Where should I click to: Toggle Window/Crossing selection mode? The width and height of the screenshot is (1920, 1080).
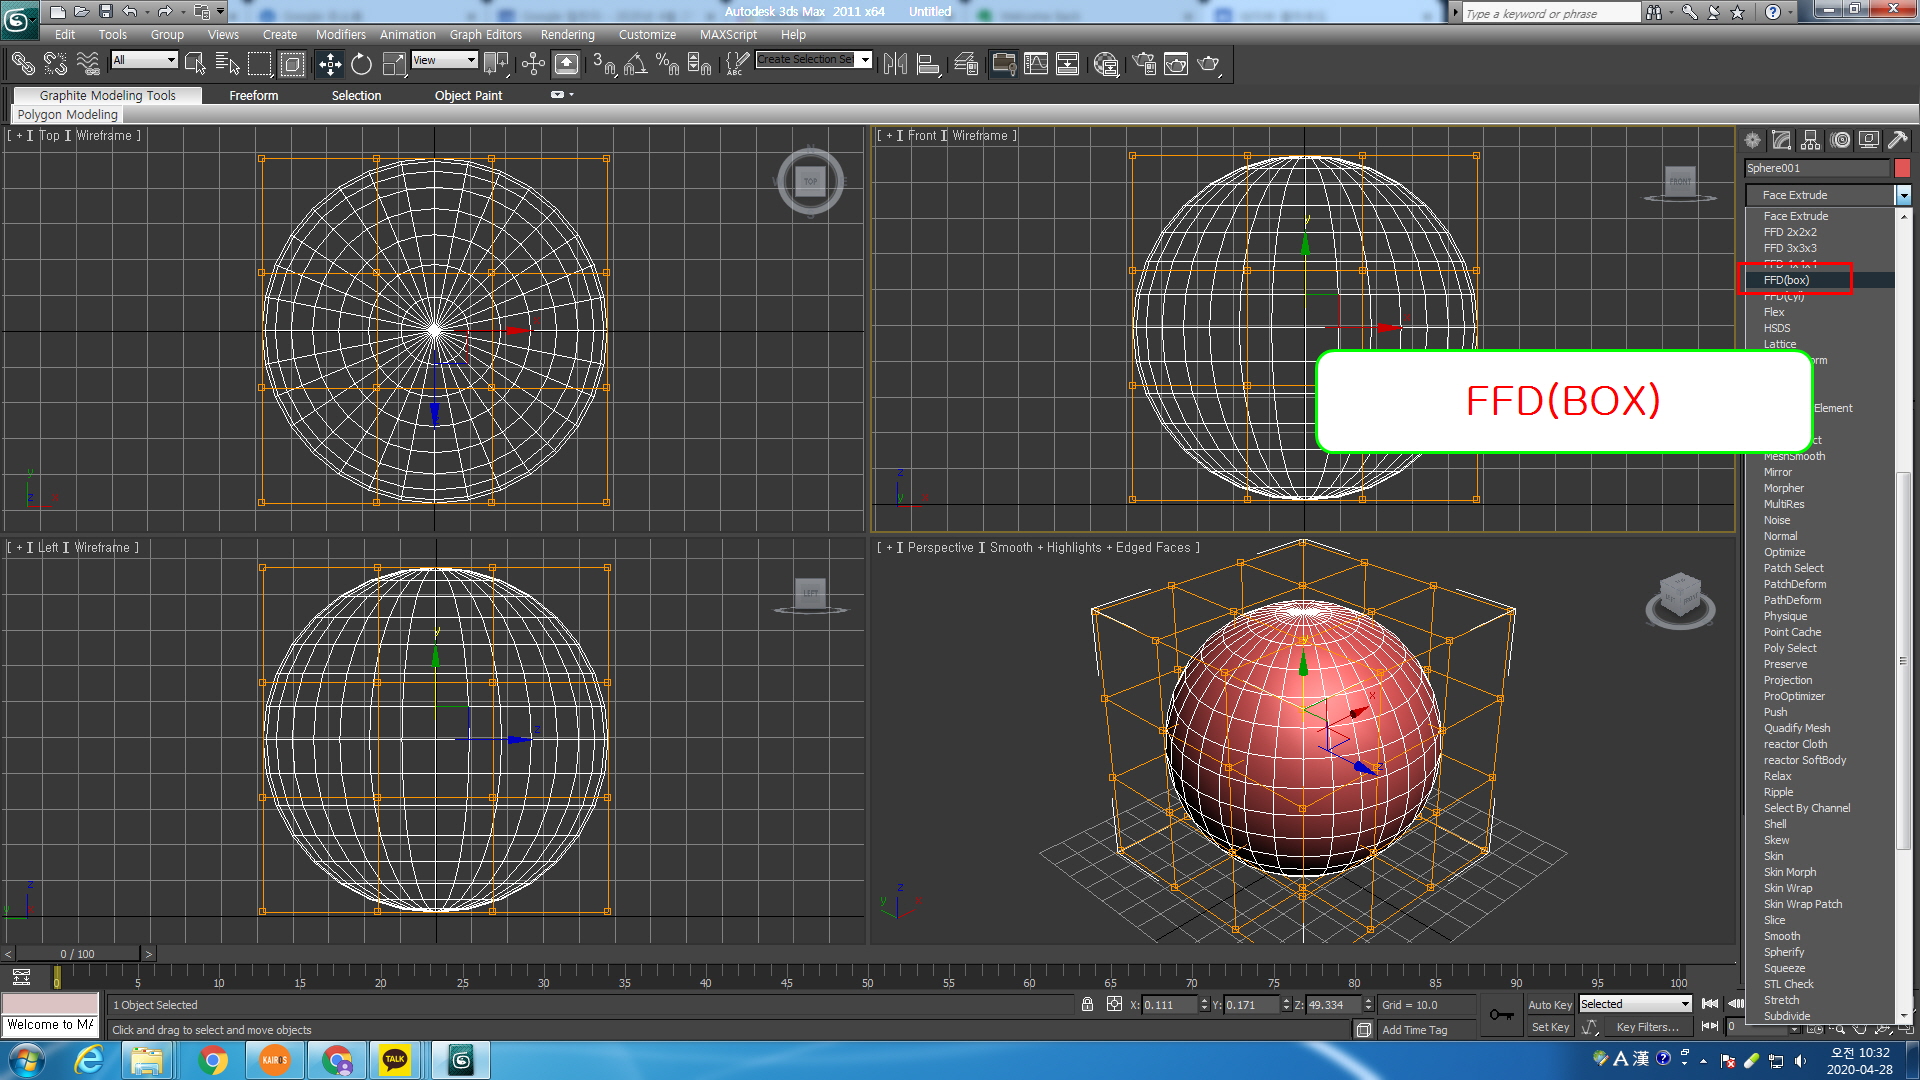click(x=292, y=65)
